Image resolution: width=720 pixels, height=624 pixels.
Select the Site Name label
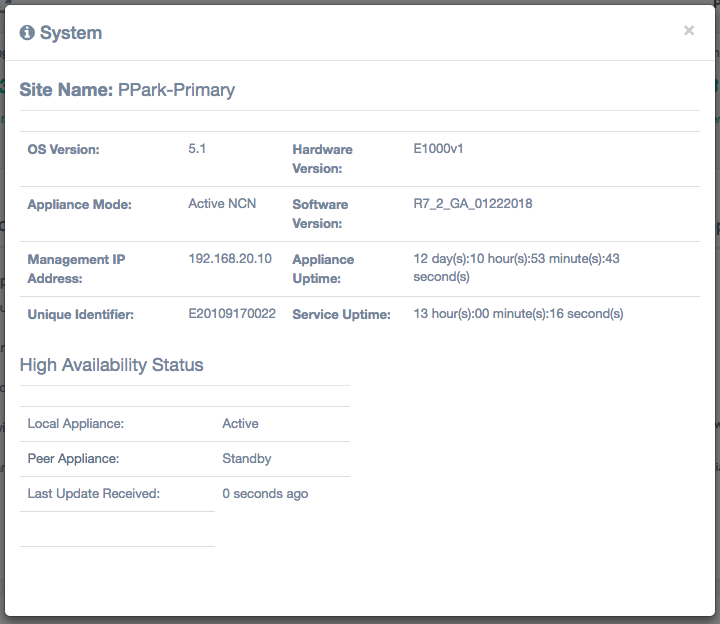click(66, 90)
